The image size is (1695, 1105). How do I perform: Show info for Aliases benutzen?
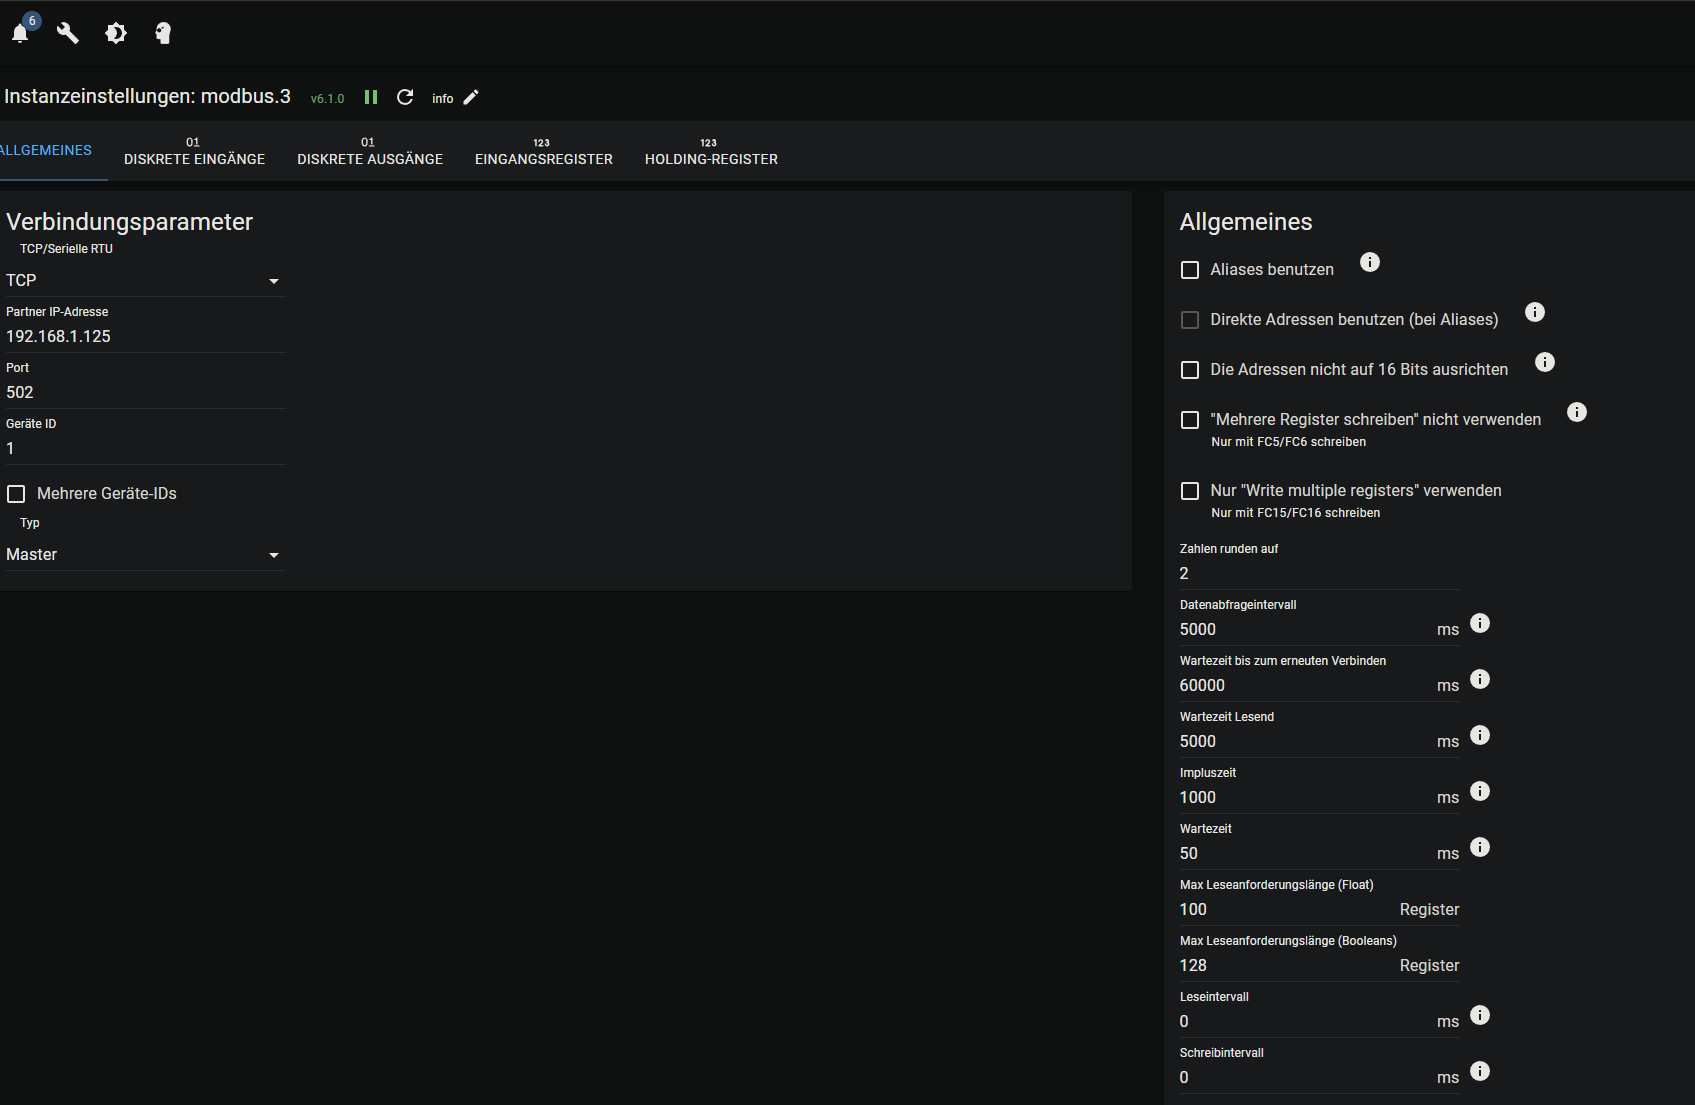(x=1370, y=262)
